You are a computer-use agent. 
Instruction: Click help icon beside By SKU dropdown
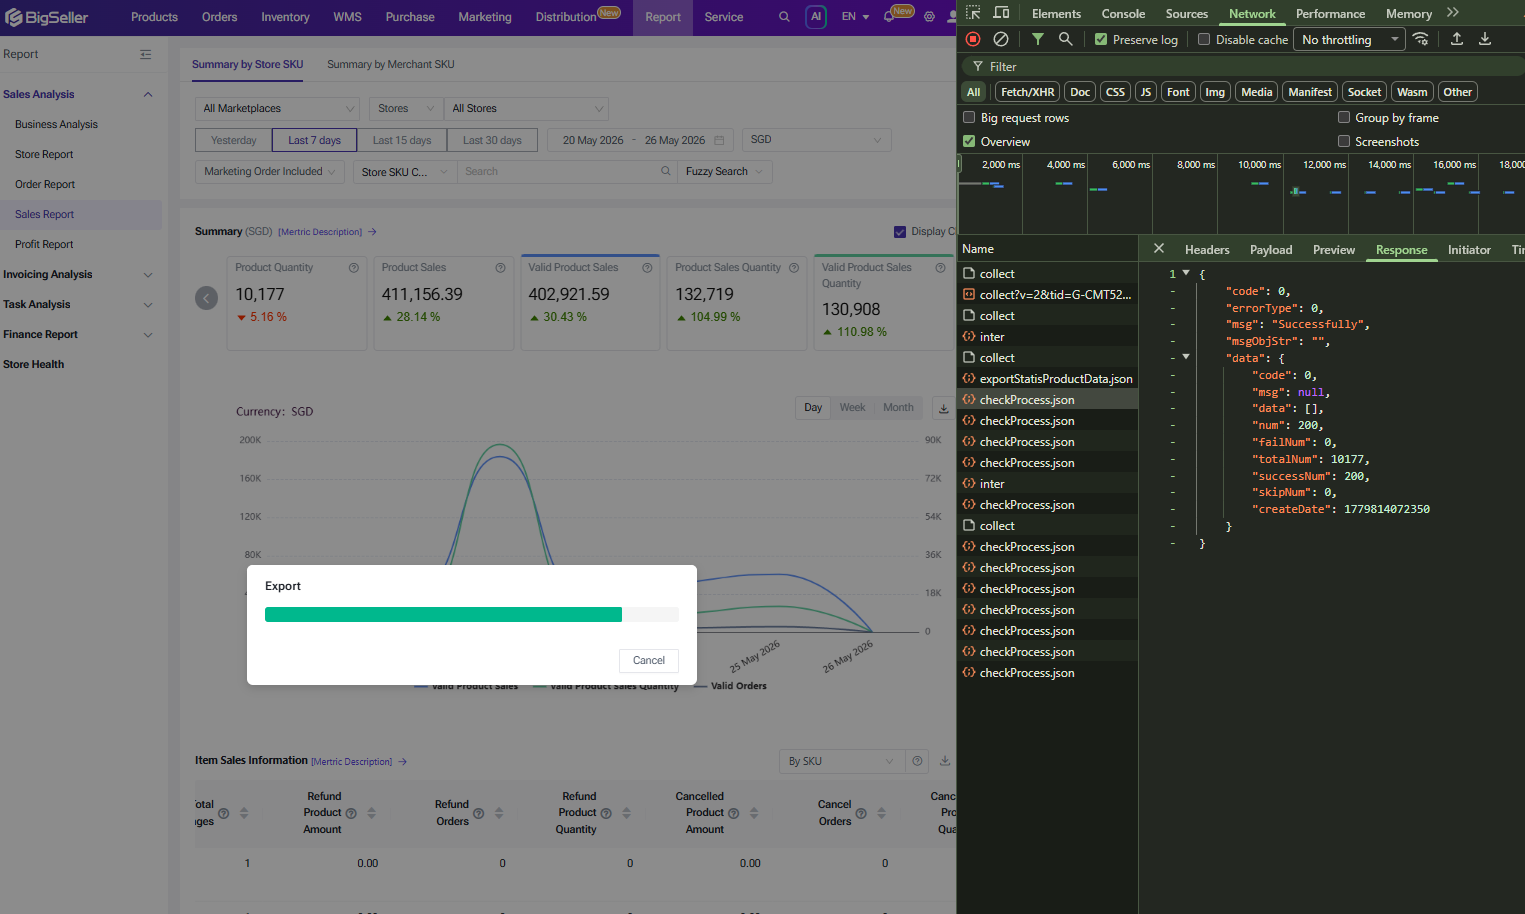[917, 761]
